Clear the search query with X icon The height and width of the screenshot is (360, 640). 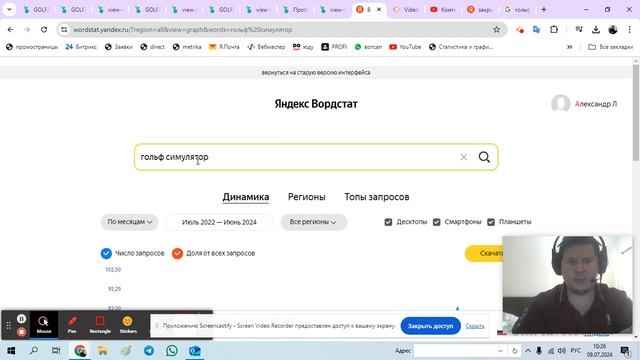(463, 157)
